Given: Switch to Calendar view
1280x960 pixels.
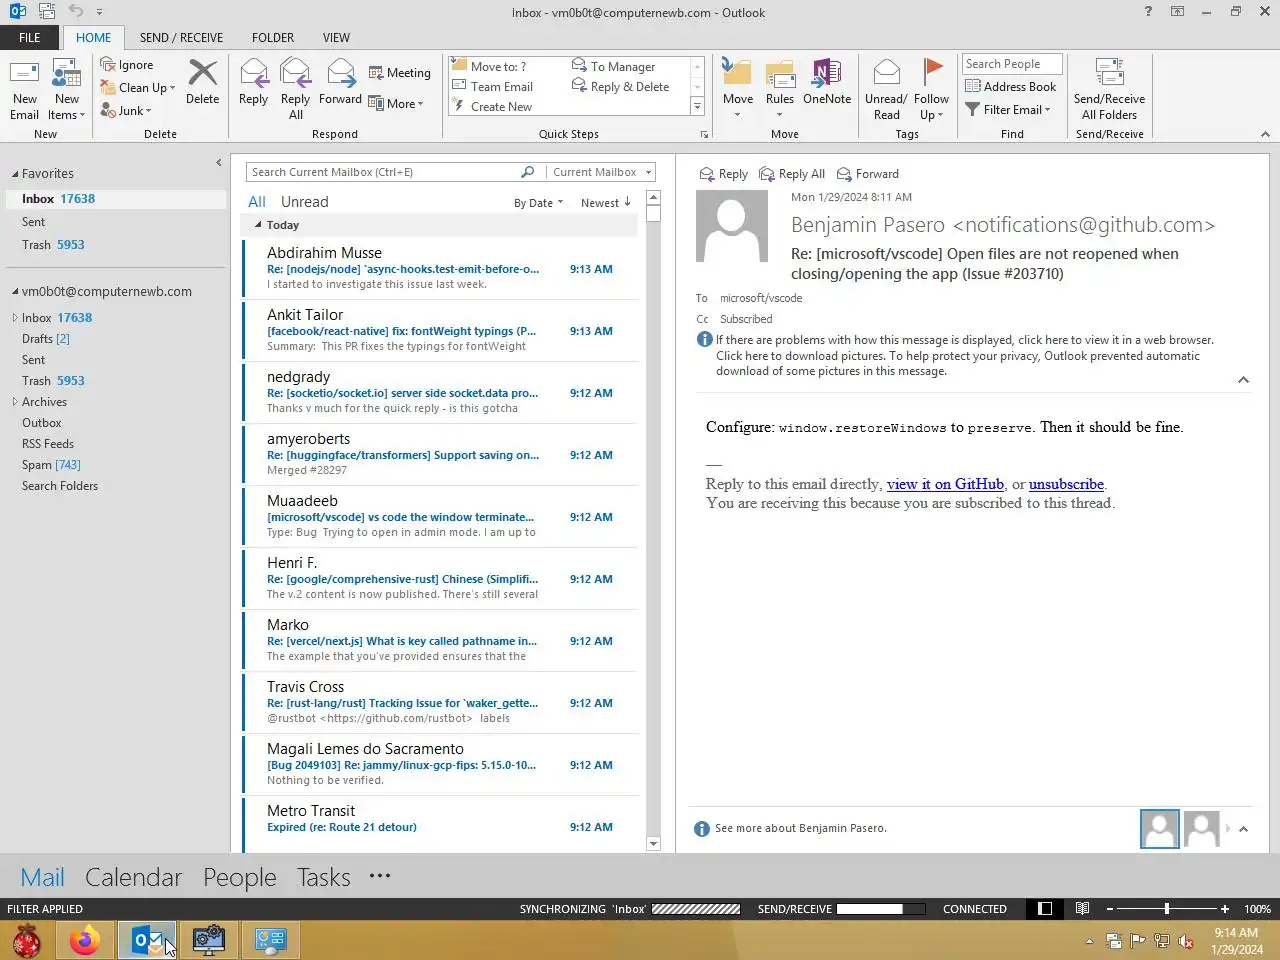Looking at the screenshot, I should [x=133, y=877].
